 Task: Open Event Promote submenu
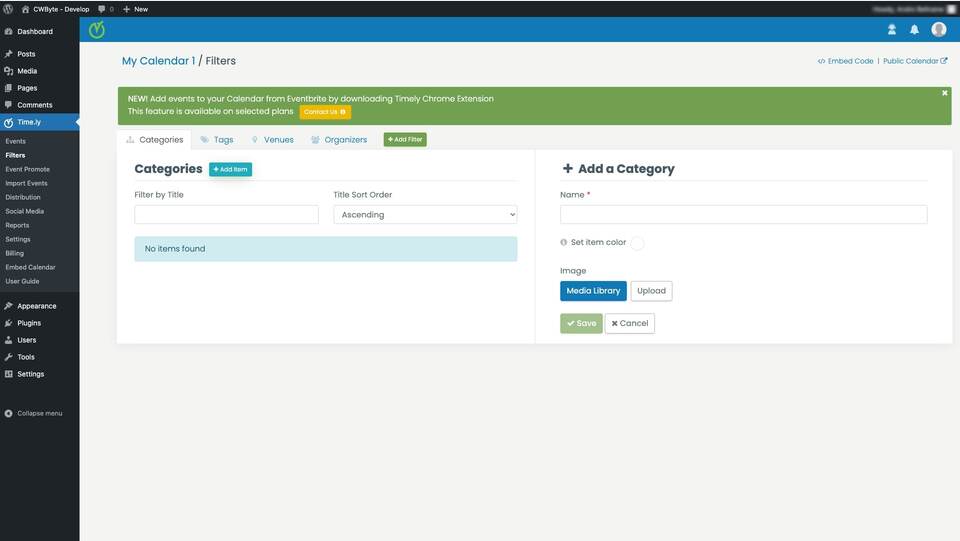pyautogui.click(x=28, y=170)
